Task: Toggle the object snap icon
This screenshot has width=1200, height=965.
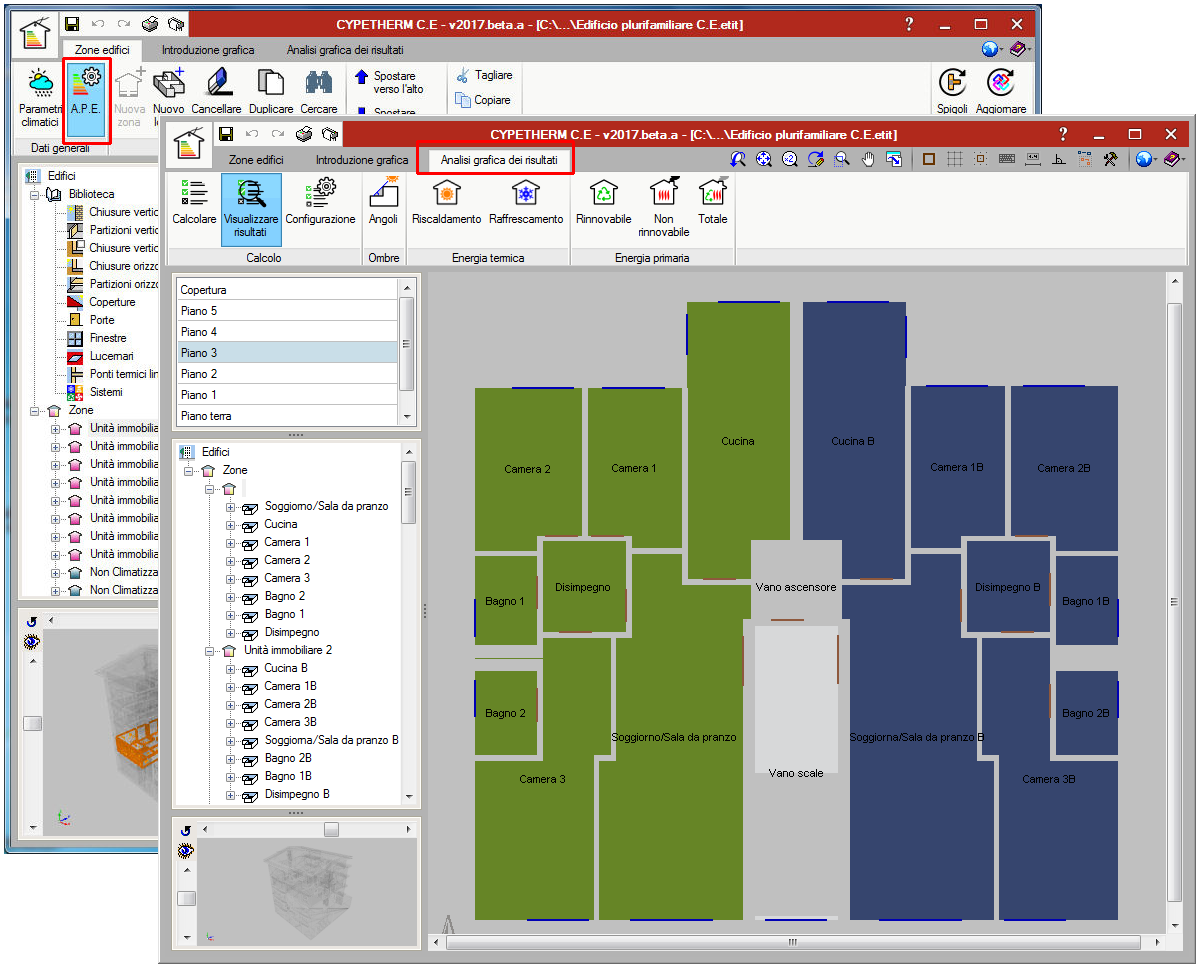Action: (x=981, y=159)
